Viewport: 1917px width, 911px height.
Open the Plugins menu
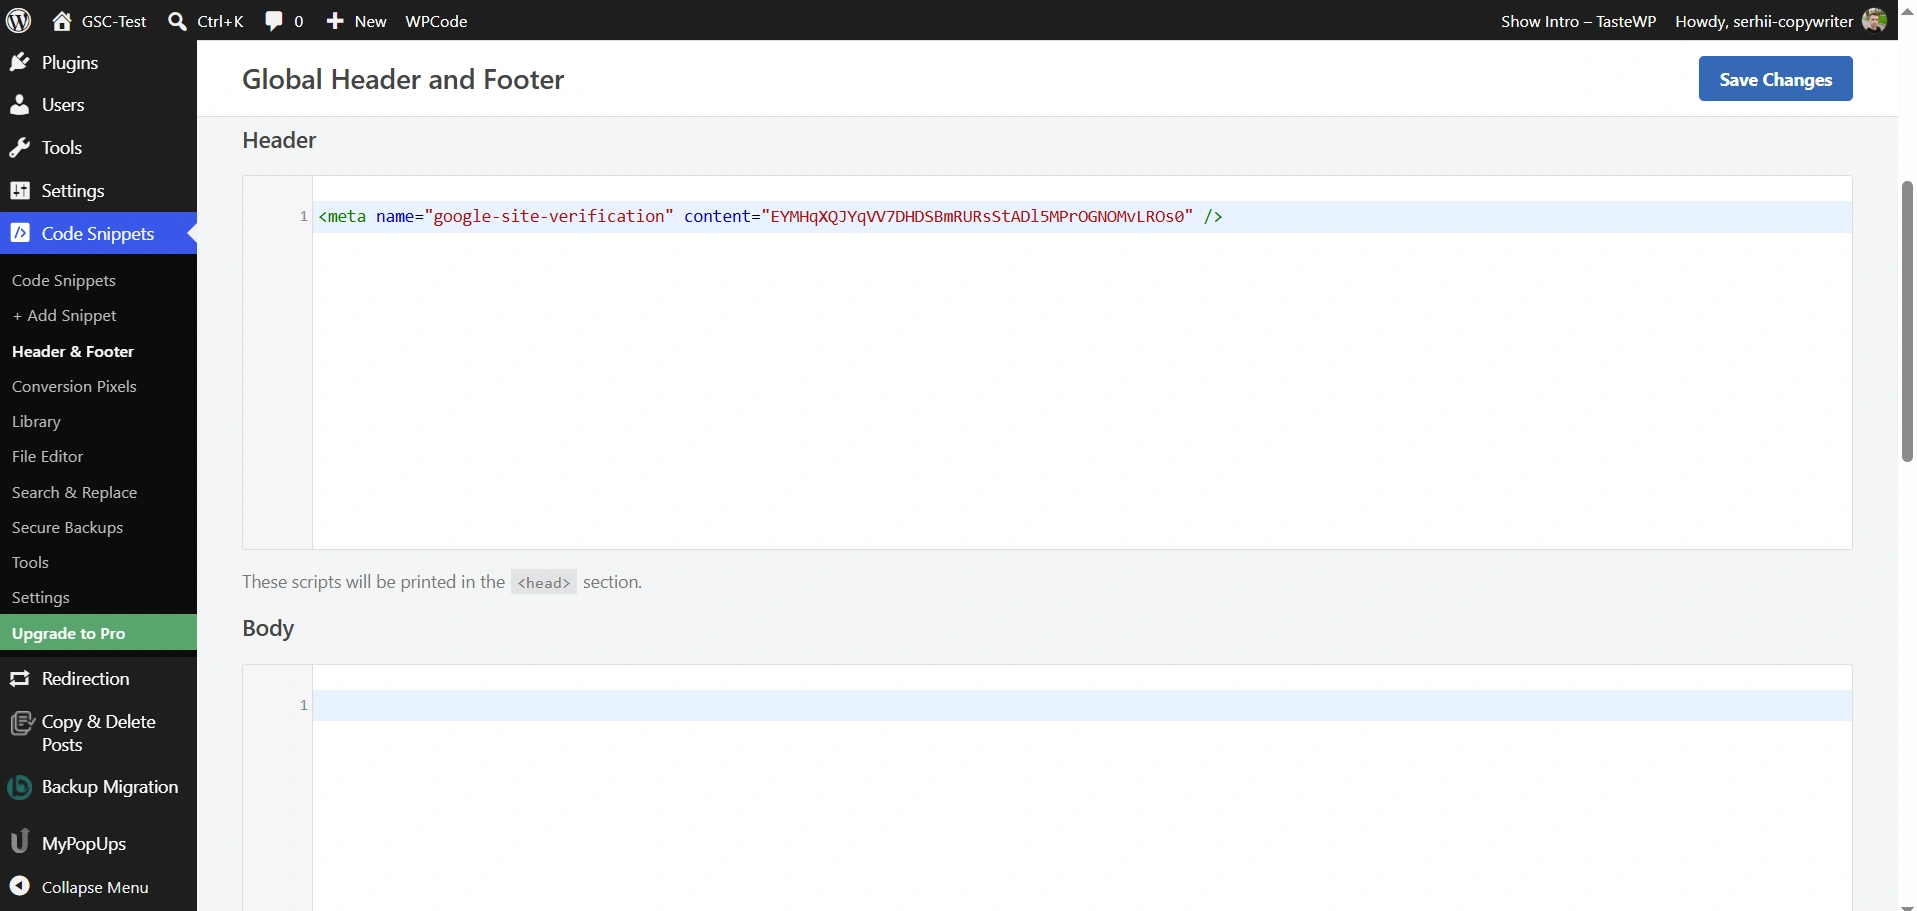[70, 62]
